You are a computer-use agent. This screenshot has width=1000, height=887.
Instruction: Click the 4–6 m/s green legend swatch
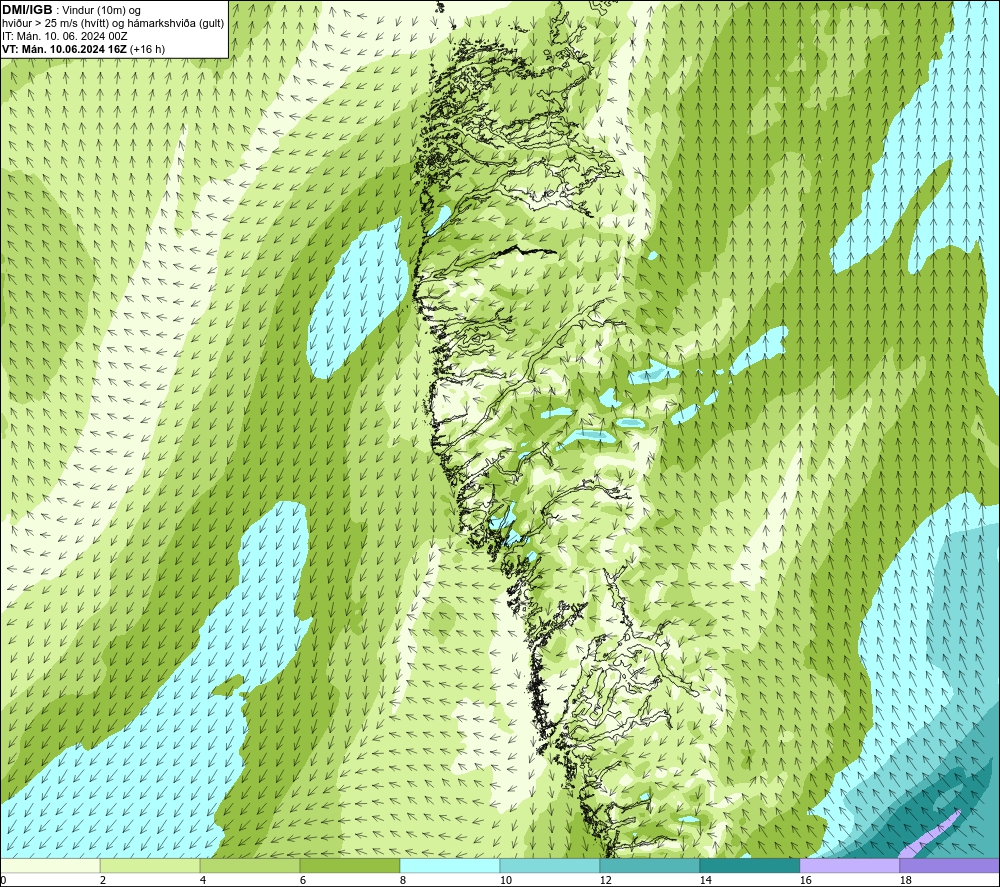[249, 865]
